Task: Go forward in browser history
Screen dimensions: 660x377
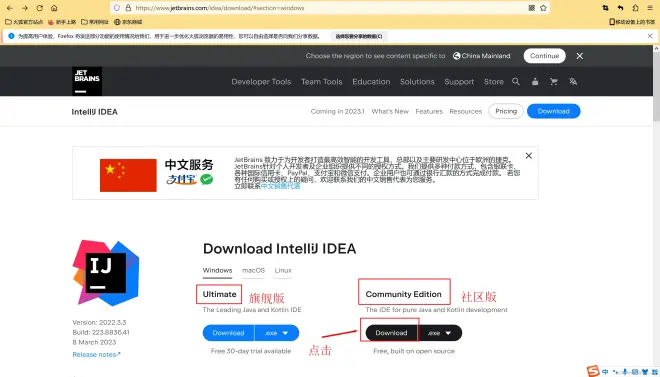Action: point(25,8)
